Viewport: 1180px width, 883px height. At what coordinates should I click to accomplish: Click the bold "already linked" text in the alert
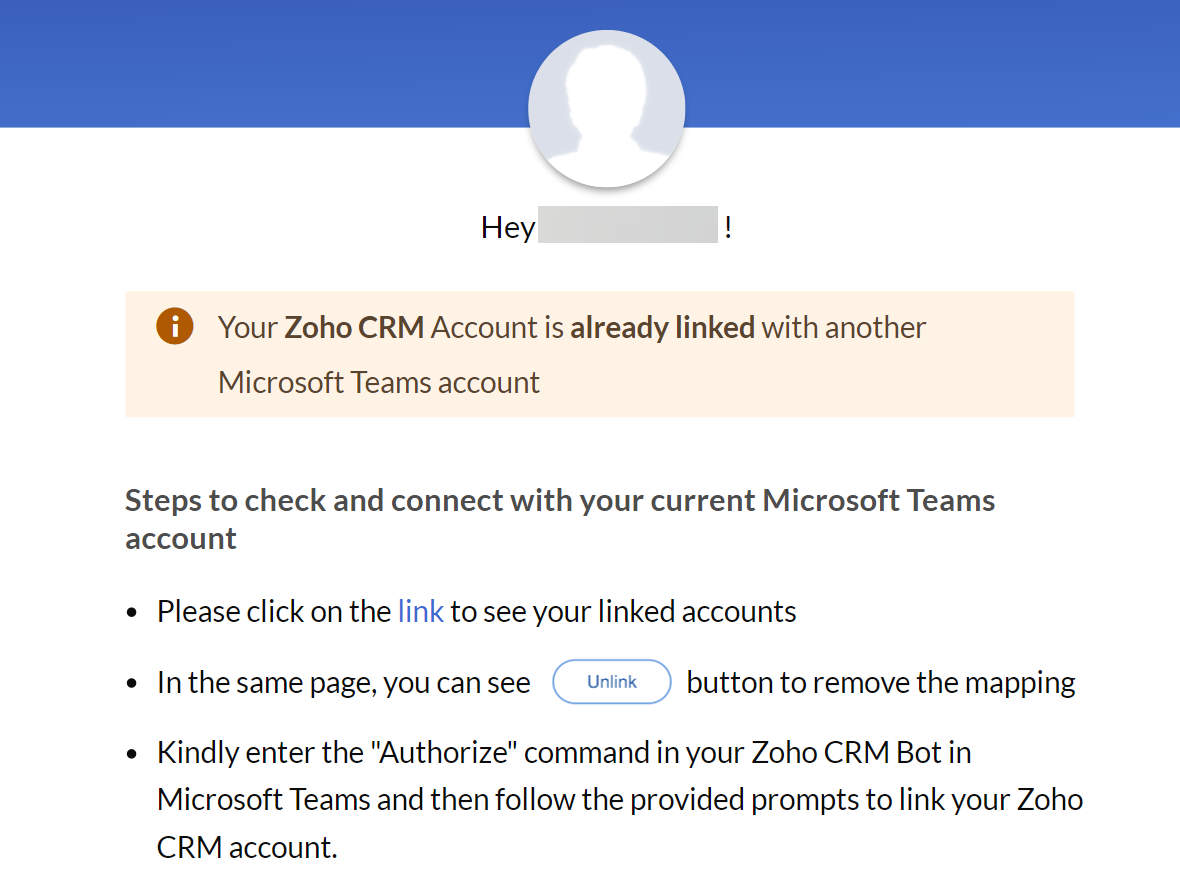pos(662,327)
